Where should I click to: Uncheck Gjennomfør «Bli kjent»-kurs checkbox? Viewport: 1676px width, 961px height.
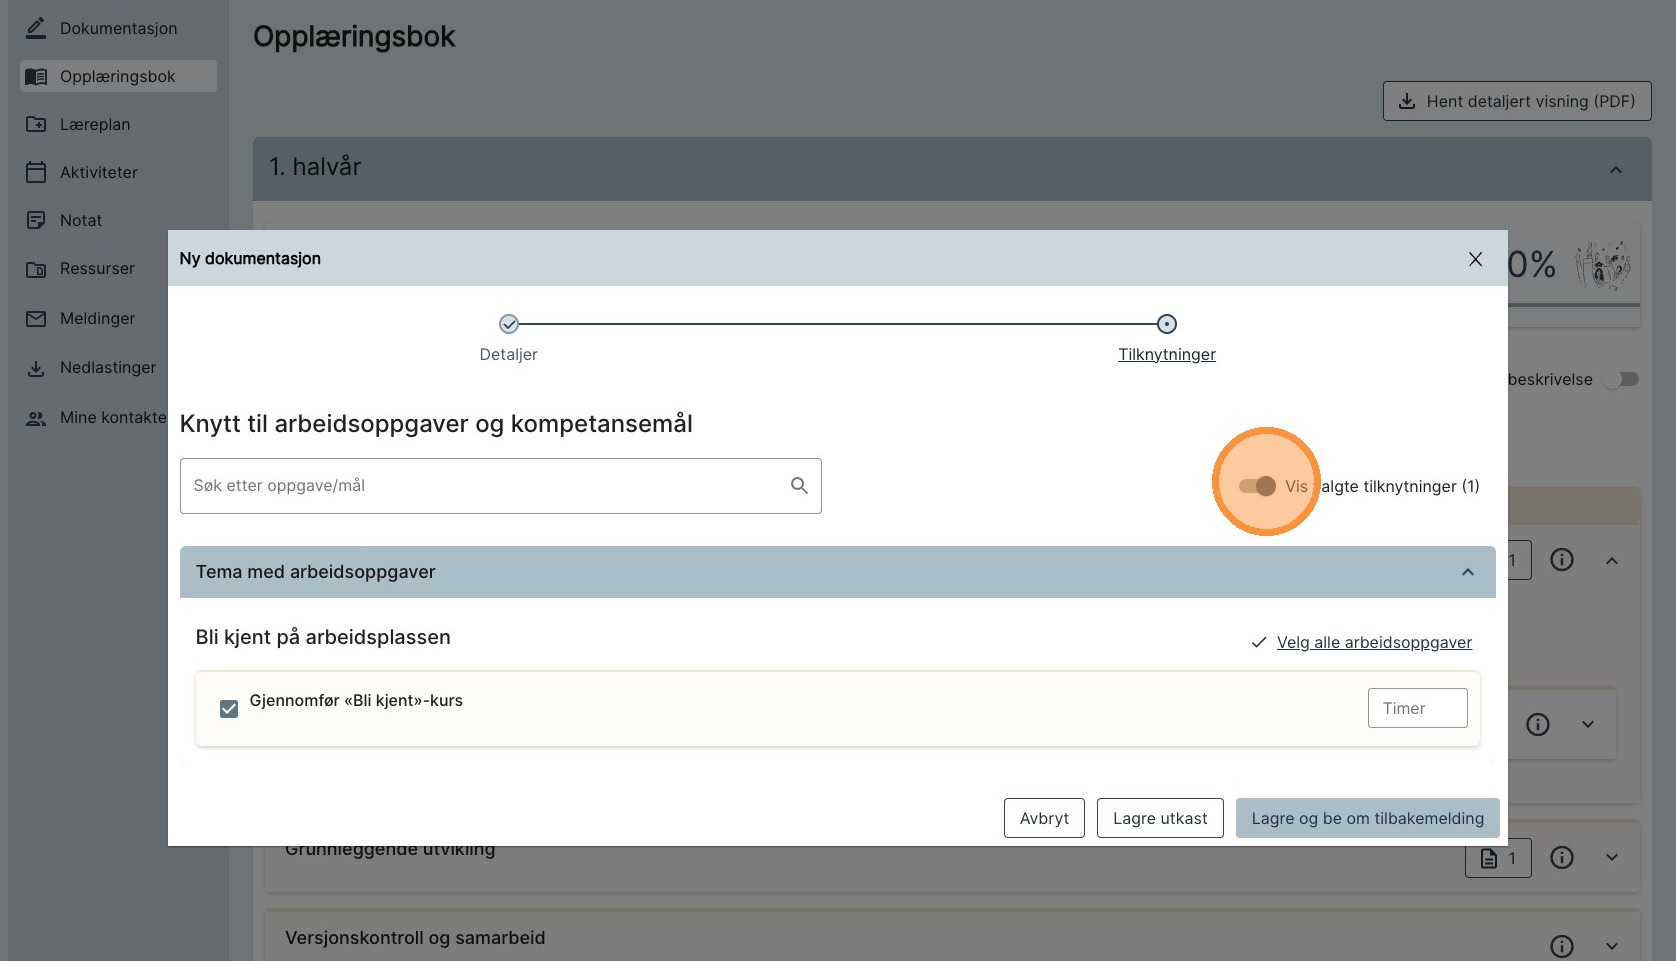[229, 709]
